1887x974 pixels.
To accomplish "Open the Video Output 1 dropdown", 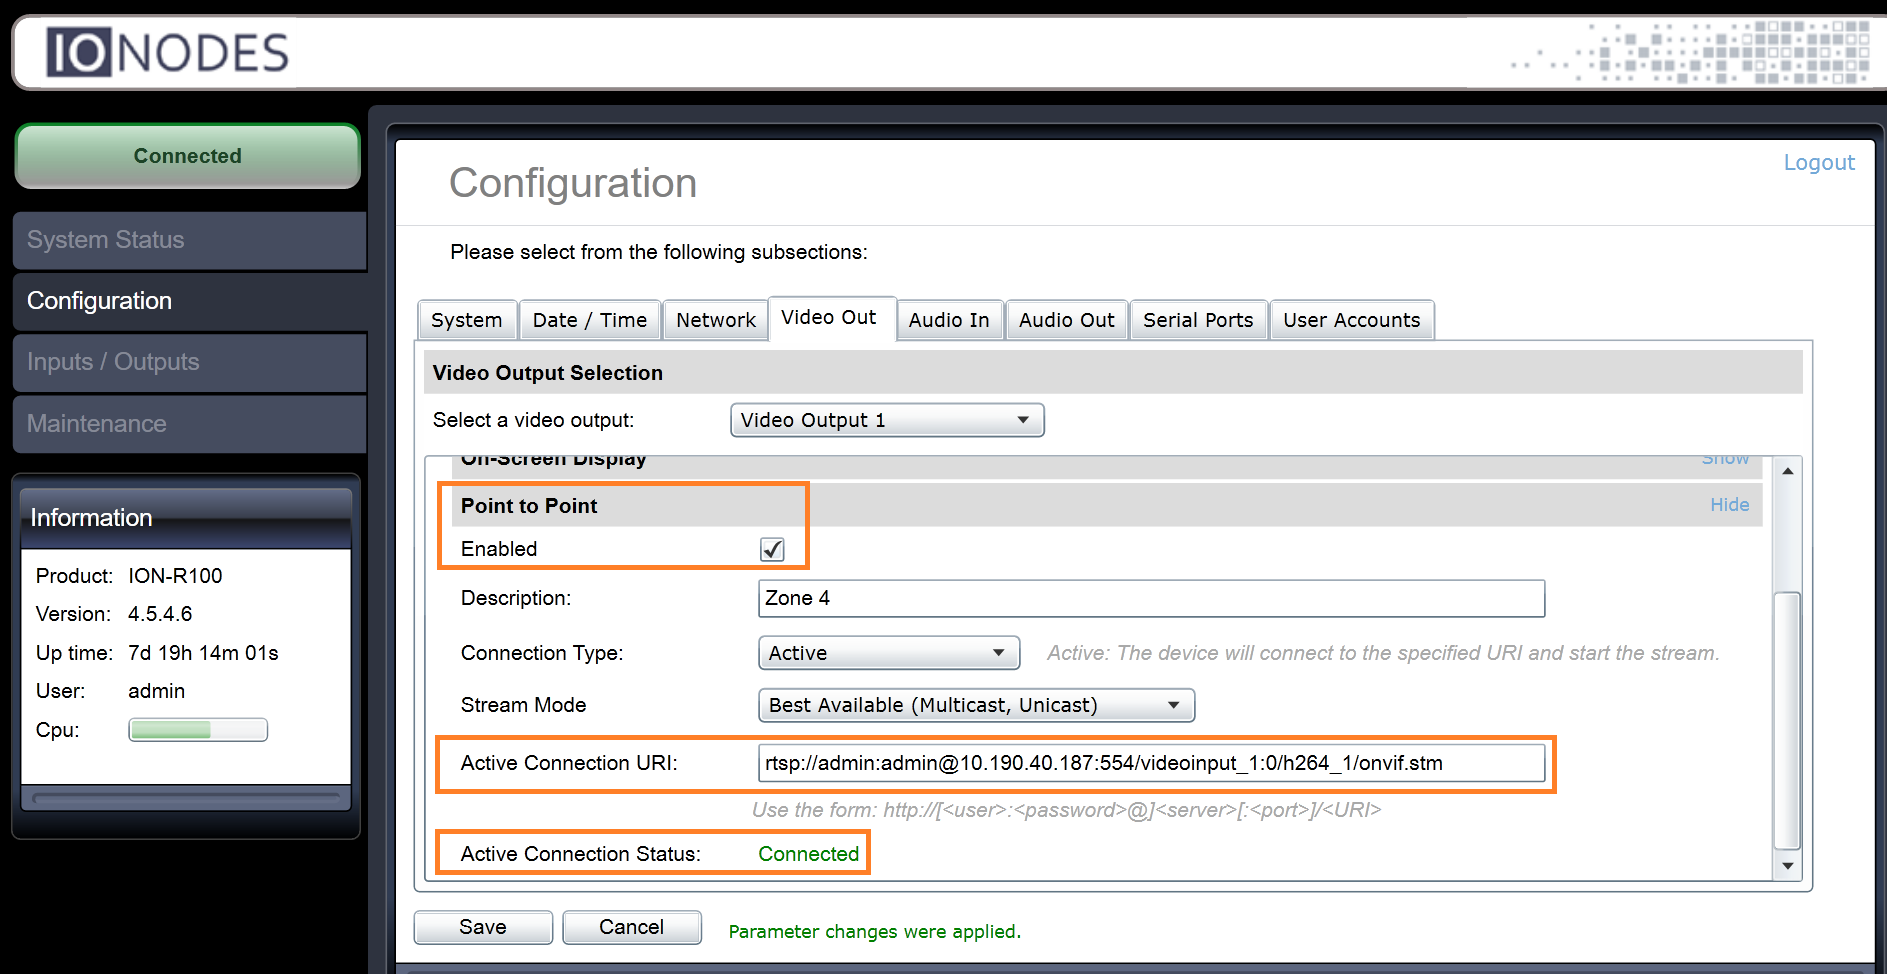I will point(886,420).
